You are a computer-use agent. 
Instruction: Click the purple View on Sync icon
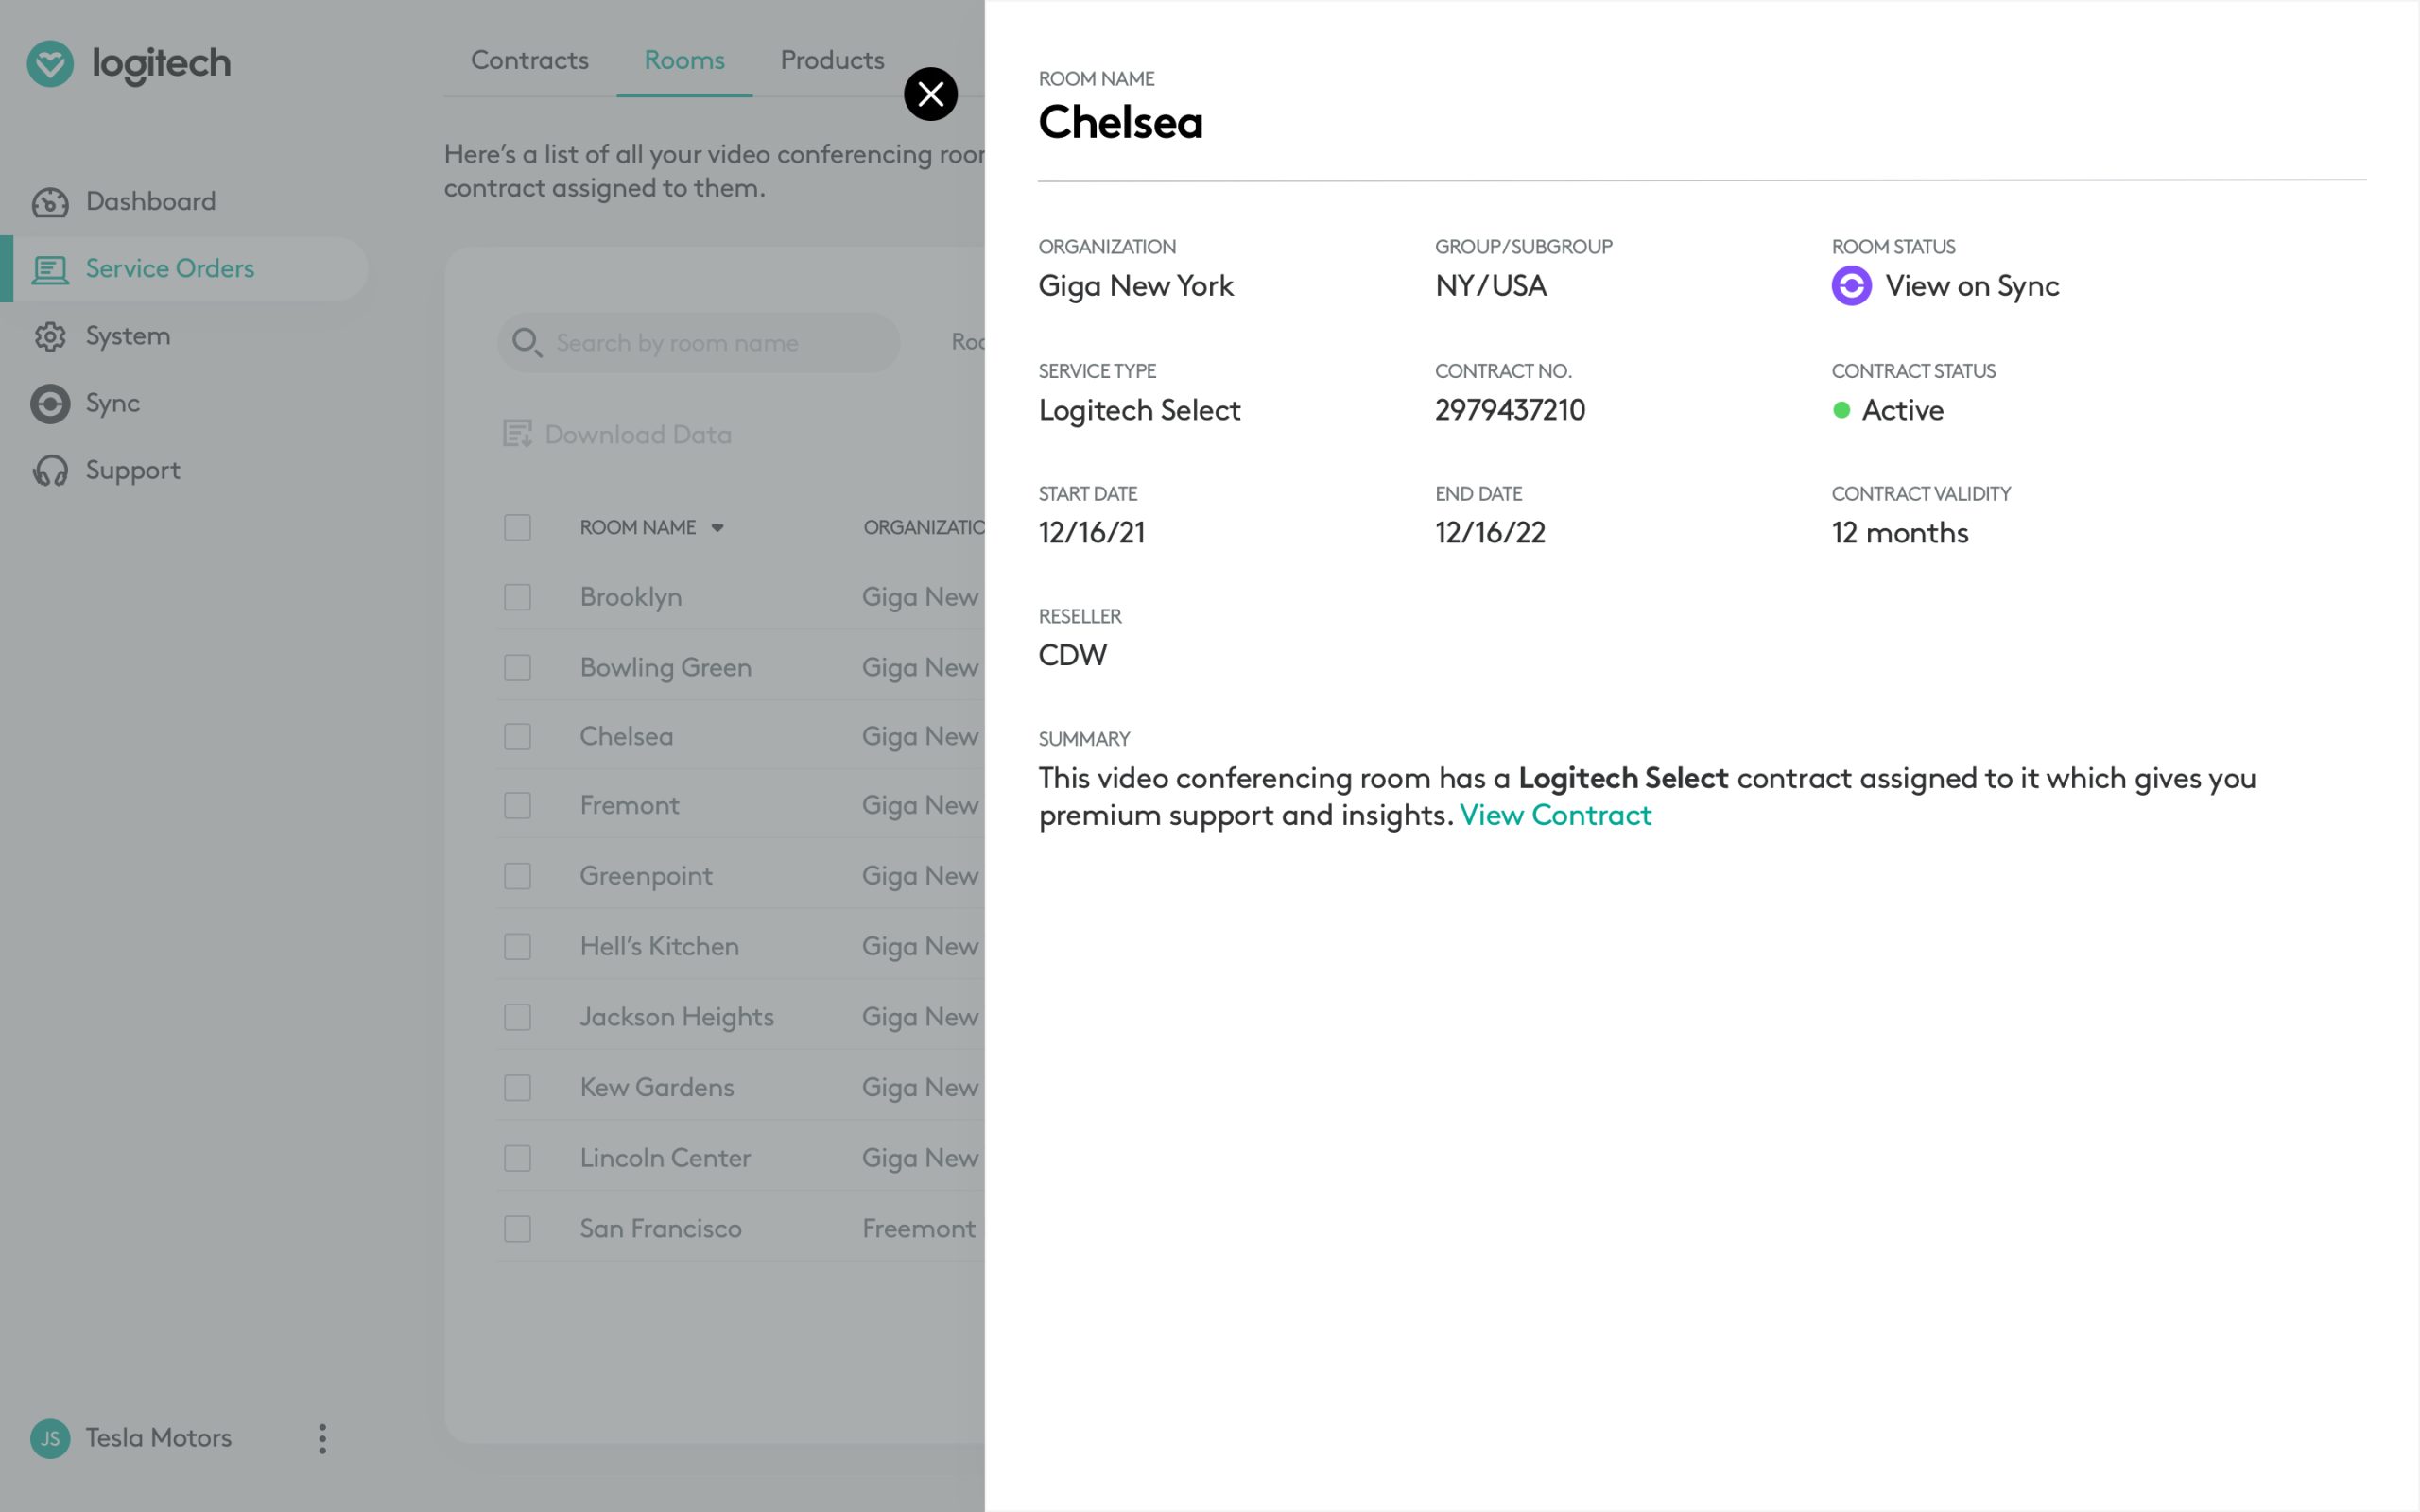[1851, 286]
